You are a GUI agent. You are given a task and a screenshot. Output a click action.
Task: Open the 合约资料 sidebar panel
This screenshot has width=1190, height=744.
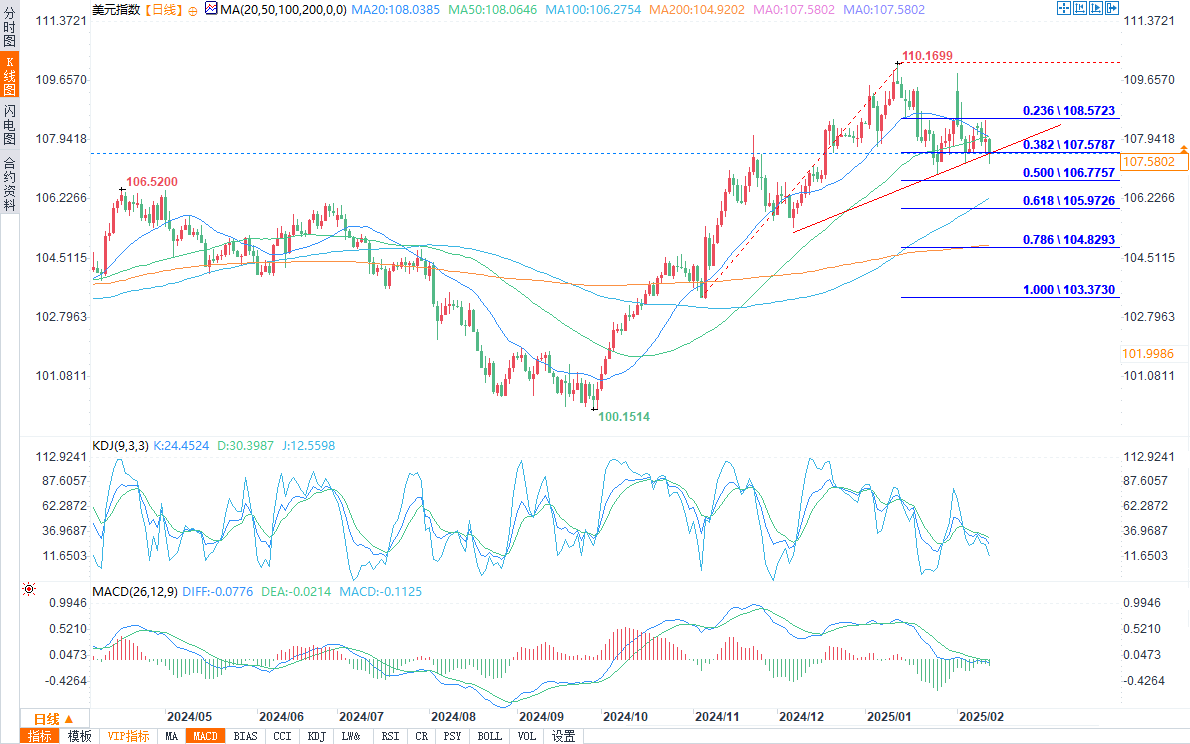pos(9,183)
